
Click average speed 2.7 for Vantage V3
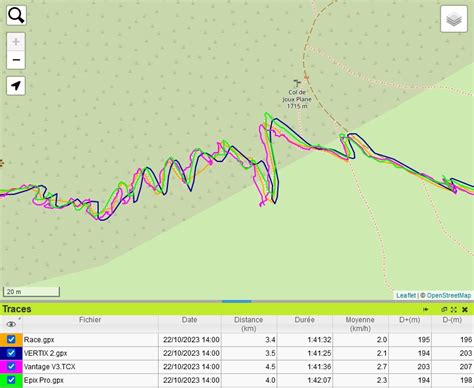point(382,367)
